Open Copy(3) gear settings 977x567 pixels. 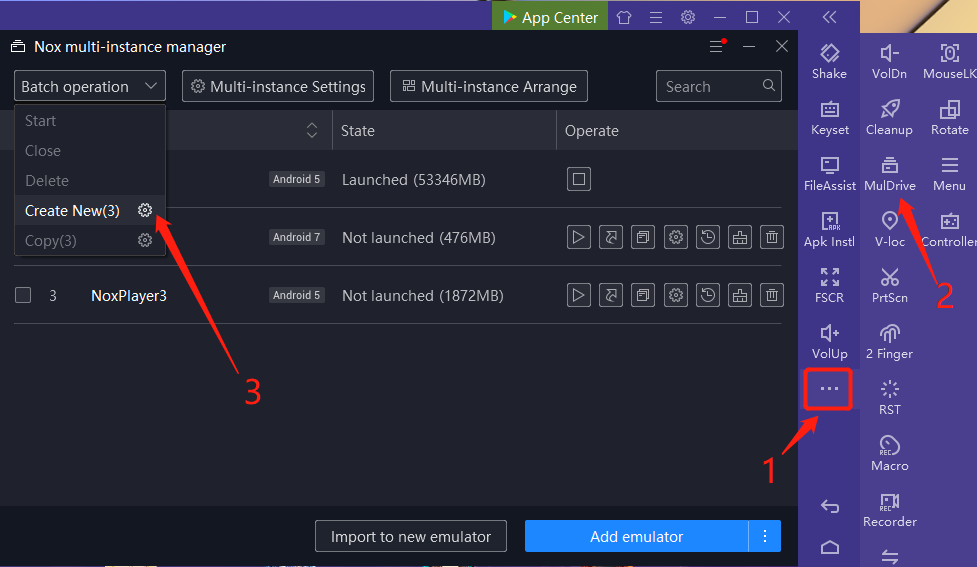tap(145, 241)
